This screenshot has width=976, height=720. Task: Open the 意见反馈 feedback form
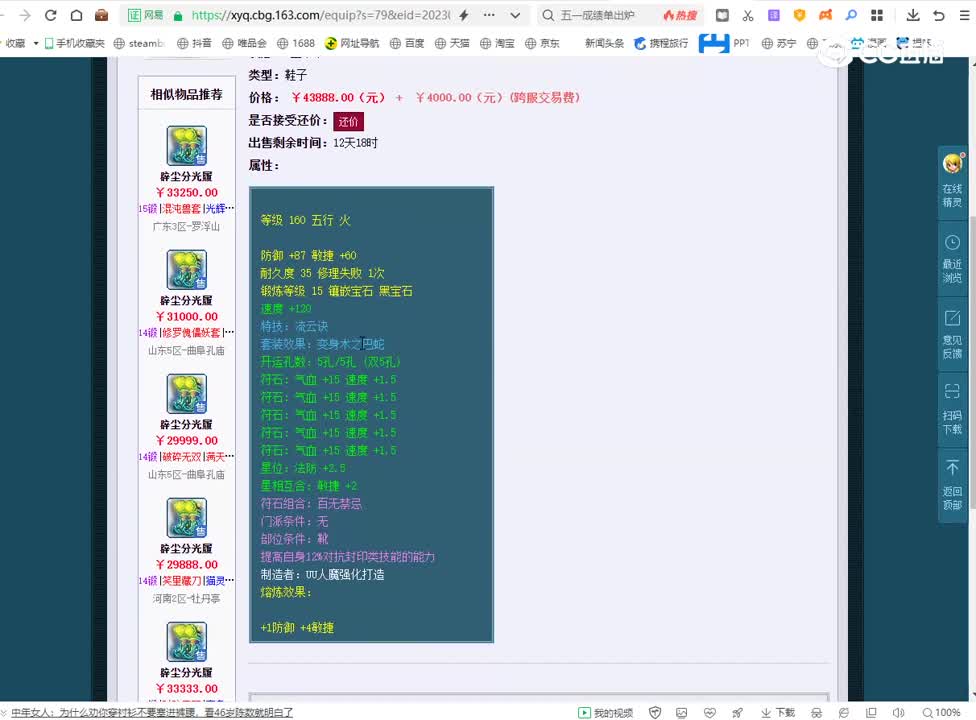pyautogui.click(x=952, y=335)
